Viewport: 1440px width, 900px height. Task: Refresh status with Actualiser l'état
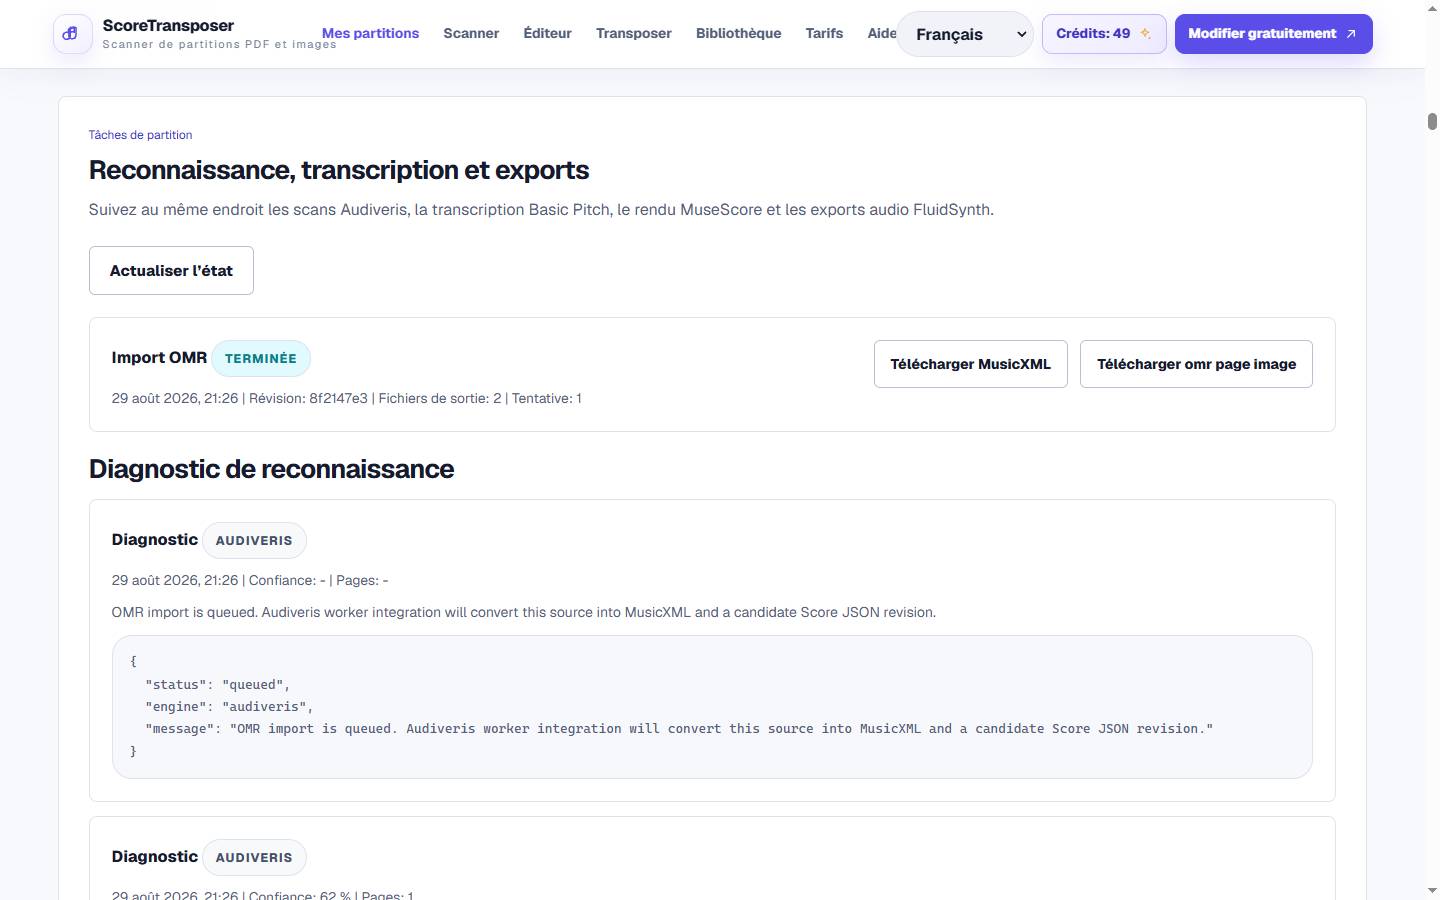click(171, 270)
